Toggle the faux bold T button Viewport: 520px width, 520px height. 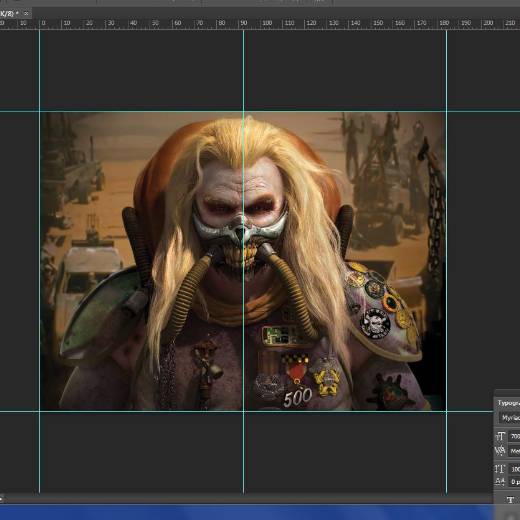pyautogui.click(x=510, y=500)
